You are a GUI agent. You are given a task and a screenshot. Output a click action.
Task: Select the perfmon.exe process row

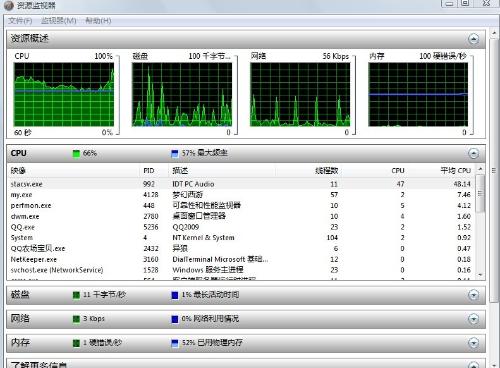coord(241,205)
